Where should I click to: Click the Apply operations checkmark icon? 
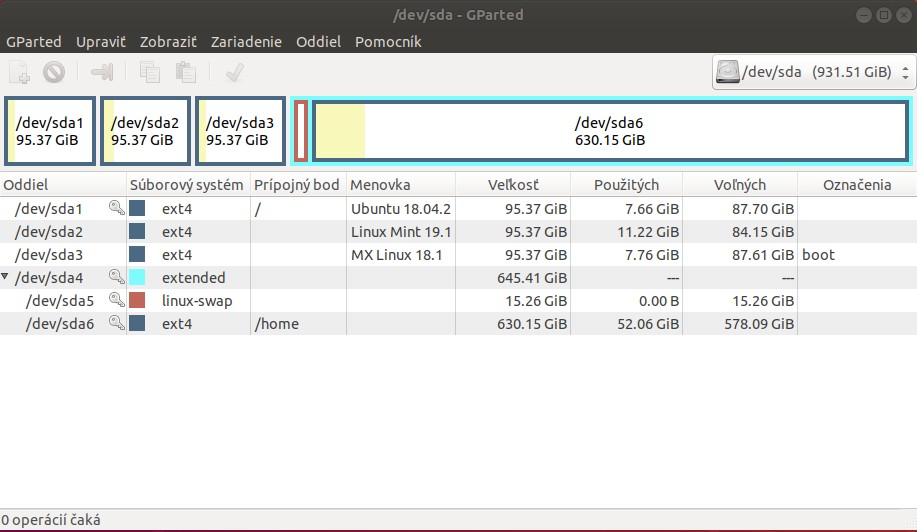[x=235, y=72]
